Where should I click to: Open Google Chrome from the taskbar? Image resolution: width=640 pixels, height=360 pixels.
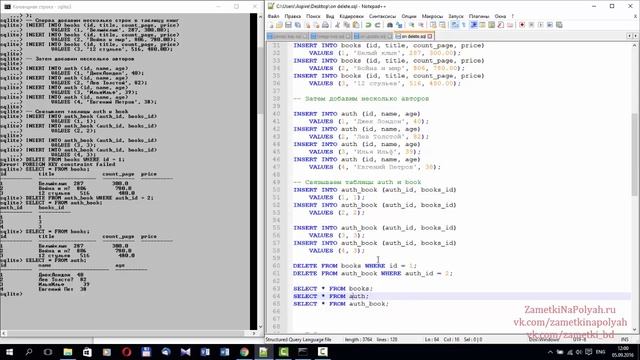point(244,352)
